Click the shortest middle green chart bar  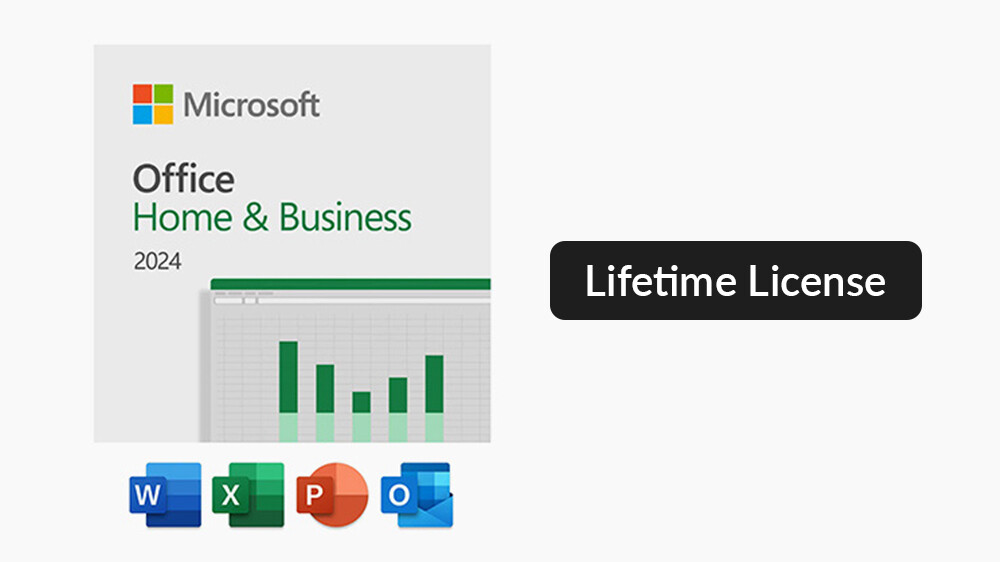click(361, 402)
